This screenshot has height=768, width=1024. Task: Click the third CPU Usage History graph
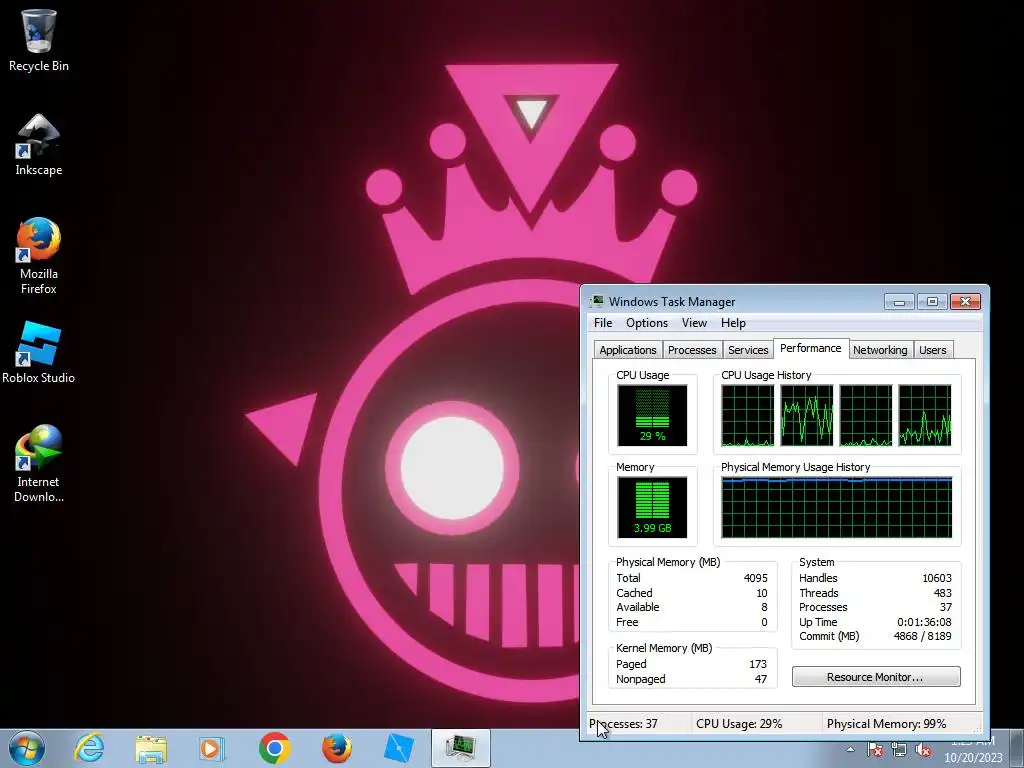[x=865, y=415]
